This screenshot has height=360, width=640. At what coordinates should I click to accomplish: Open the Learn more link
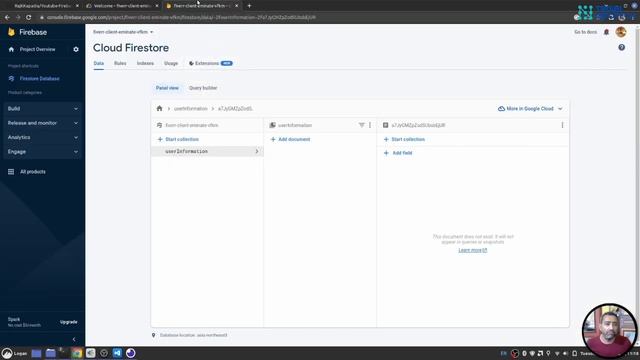tap(473, 250)
